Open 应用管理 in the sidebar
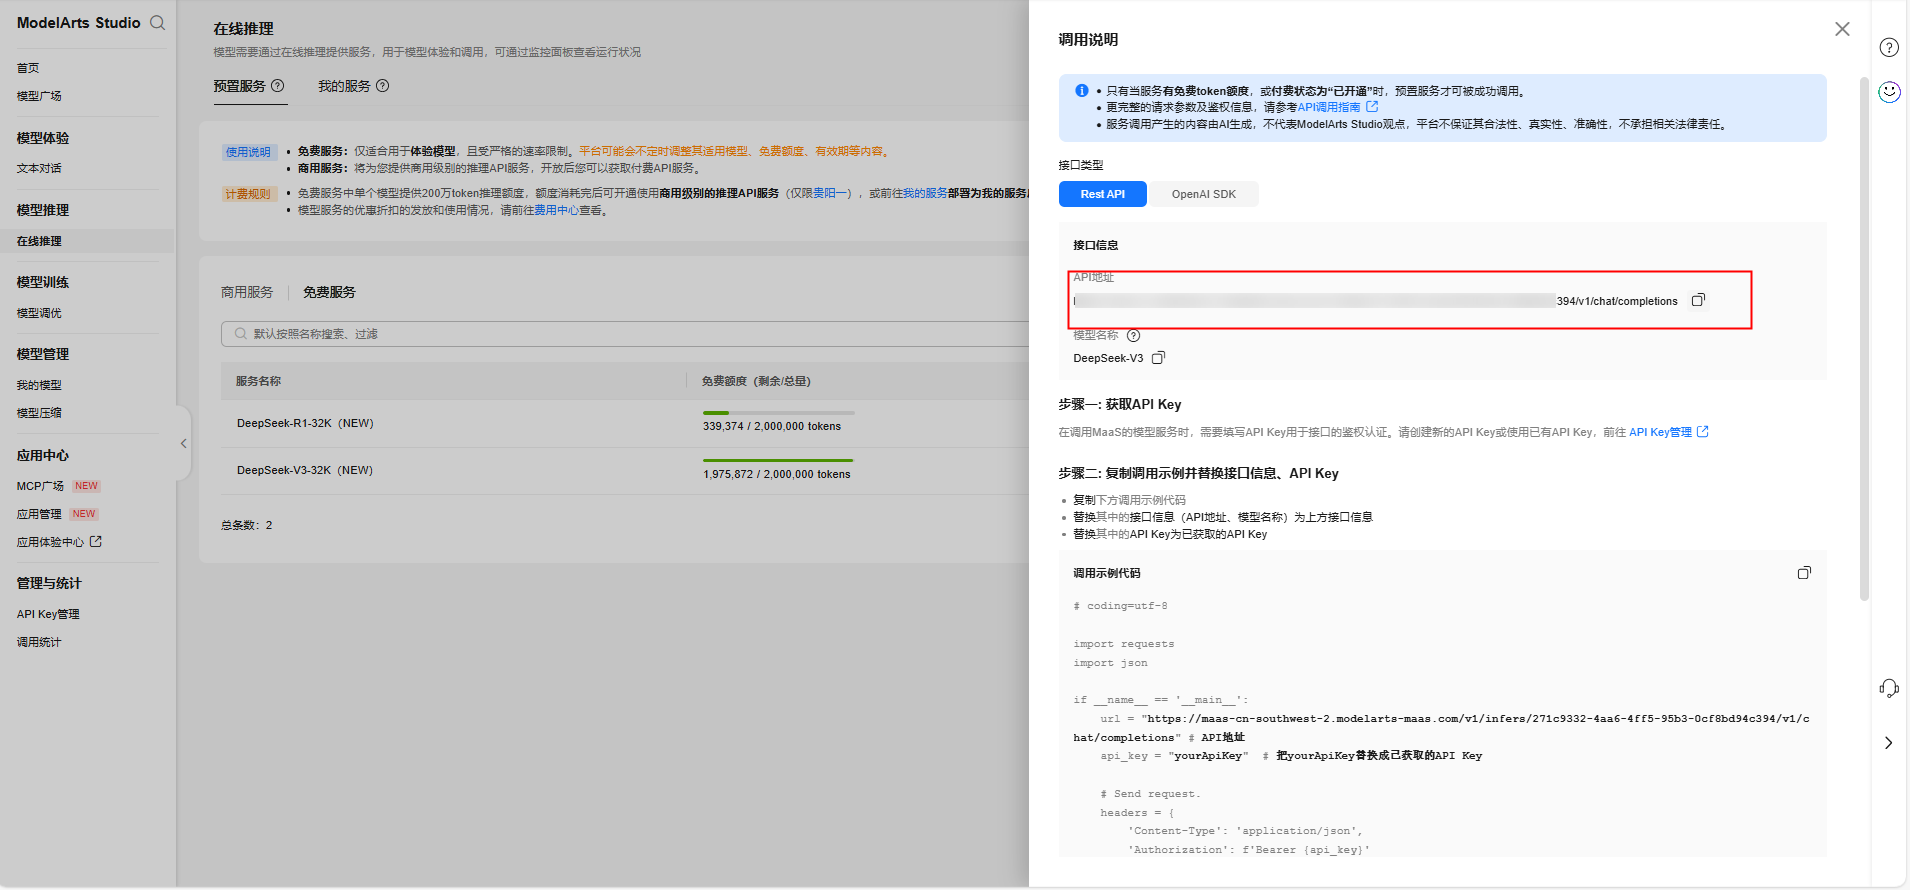 pos(39,514)
